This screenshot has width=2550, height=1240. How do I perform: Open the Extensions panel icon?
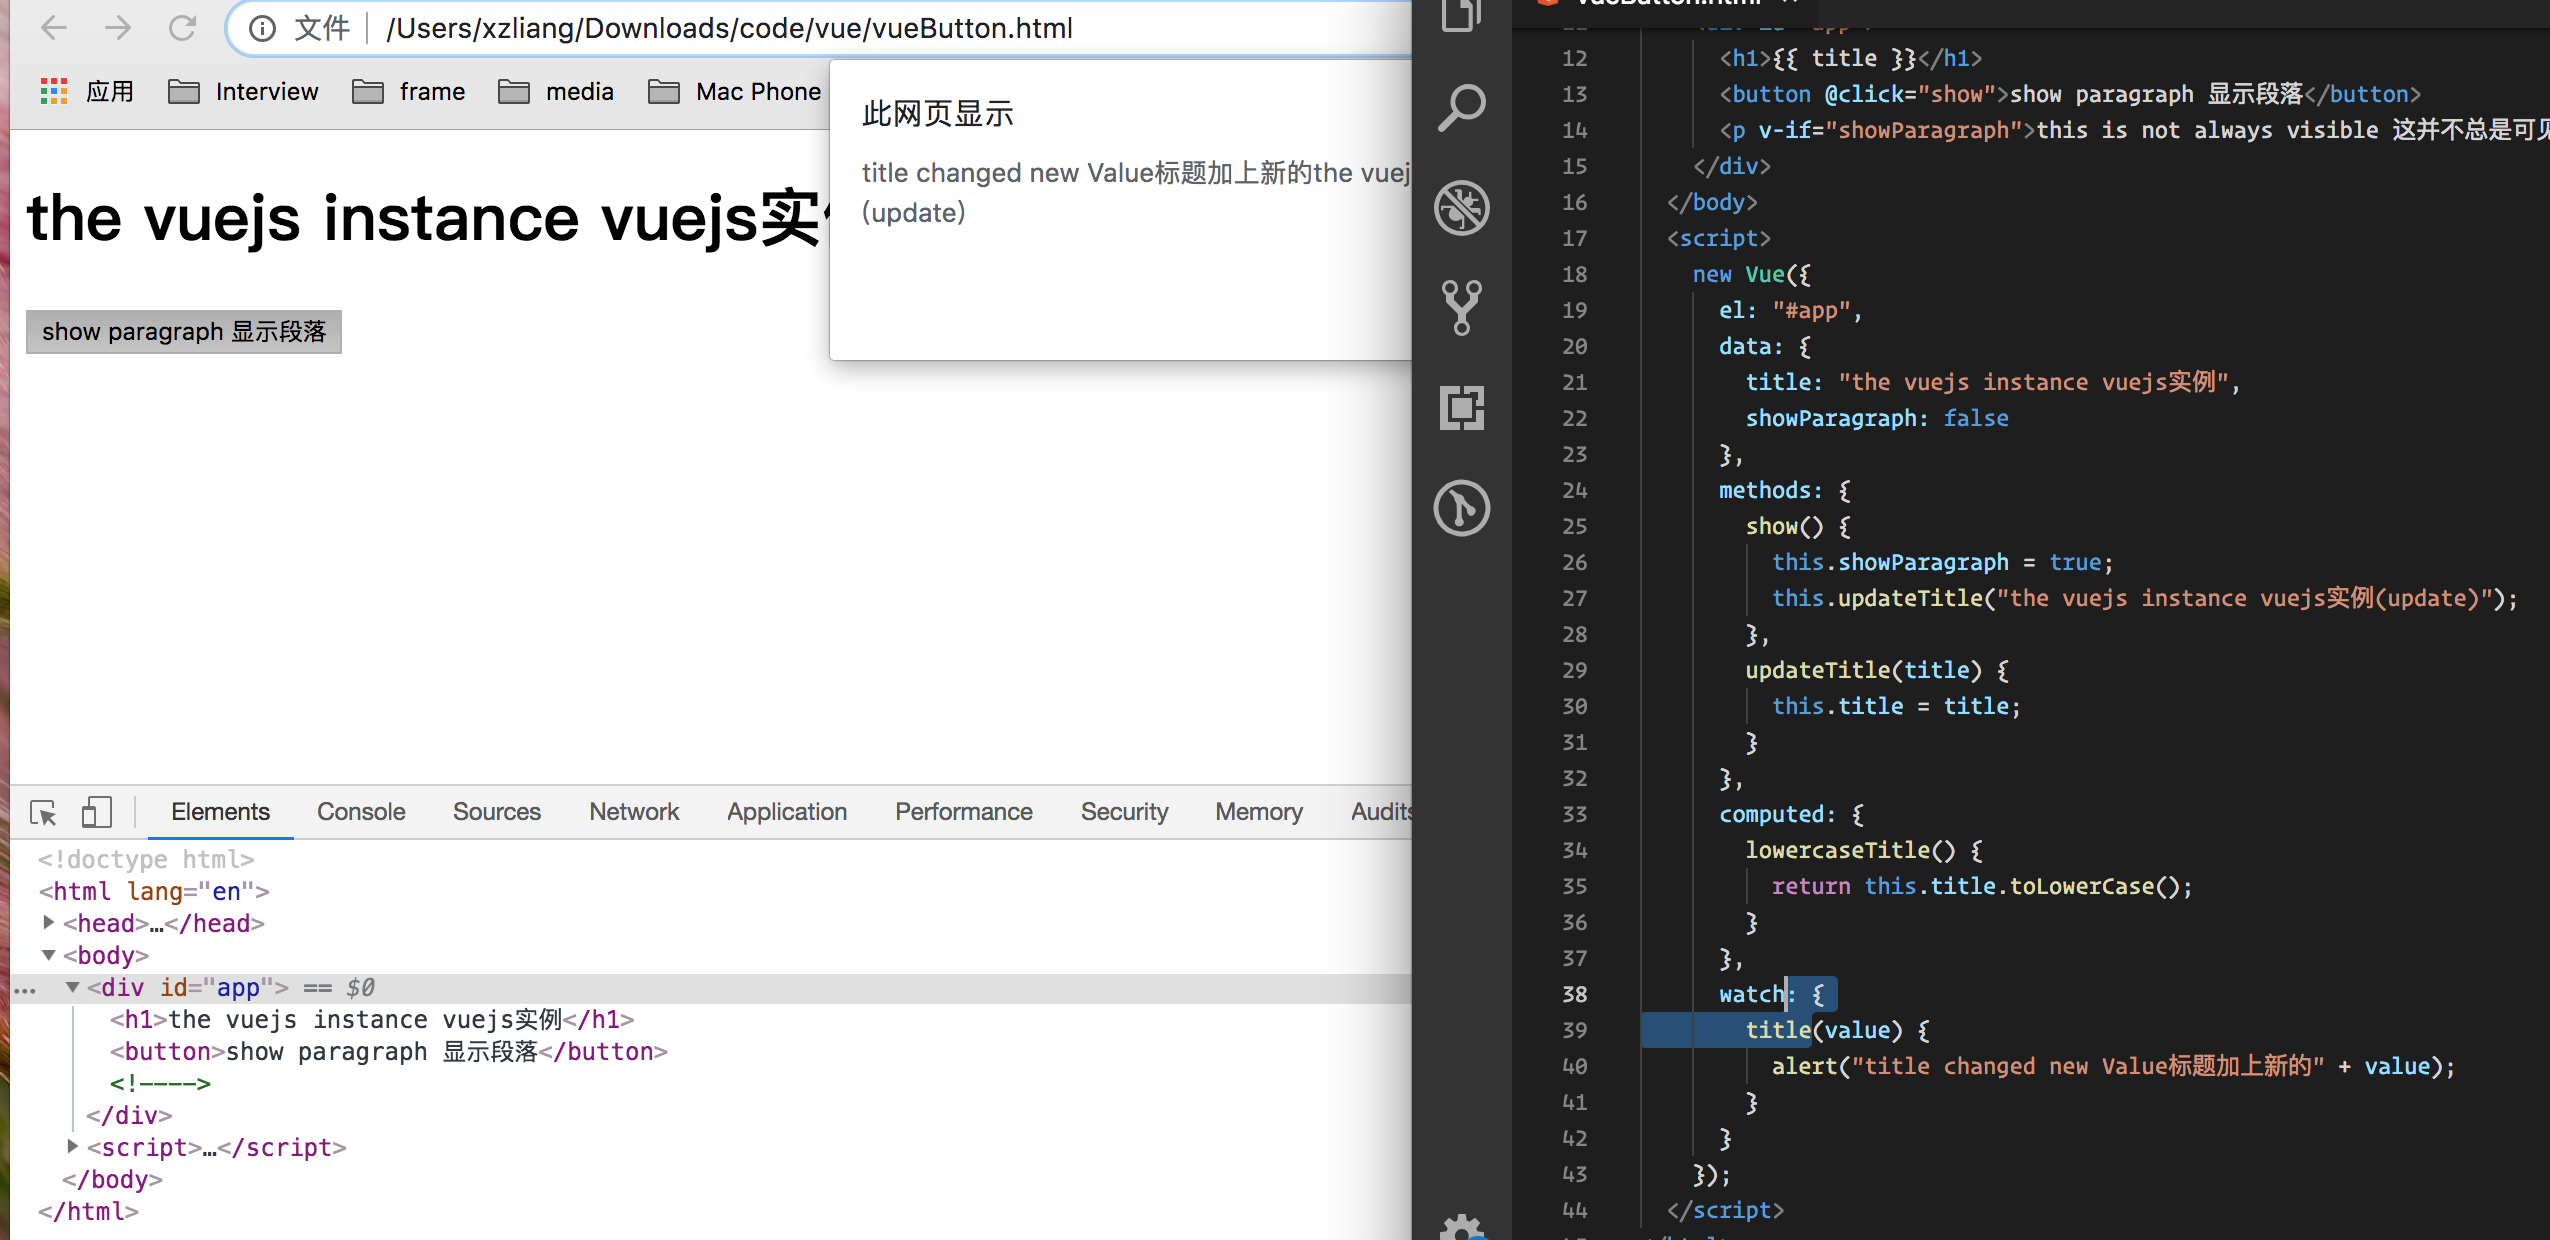pos(1461,407)
